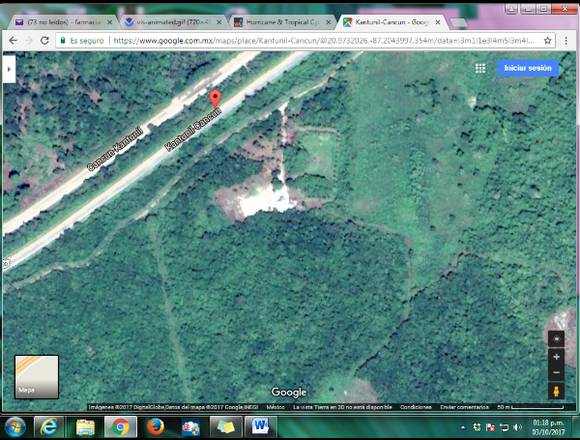Zoom in the map with plus button
Screen dimensions: 580x440
coord(556,357)
